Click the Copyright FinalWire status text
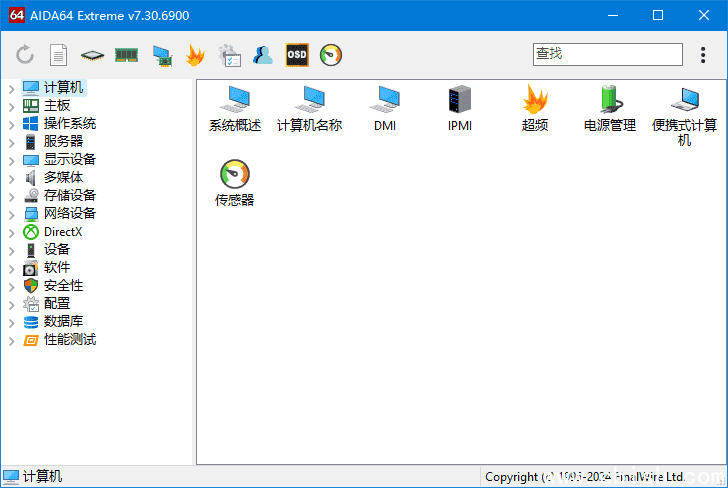The height and width of the screenshot is (488, 728). coord(584,477)
